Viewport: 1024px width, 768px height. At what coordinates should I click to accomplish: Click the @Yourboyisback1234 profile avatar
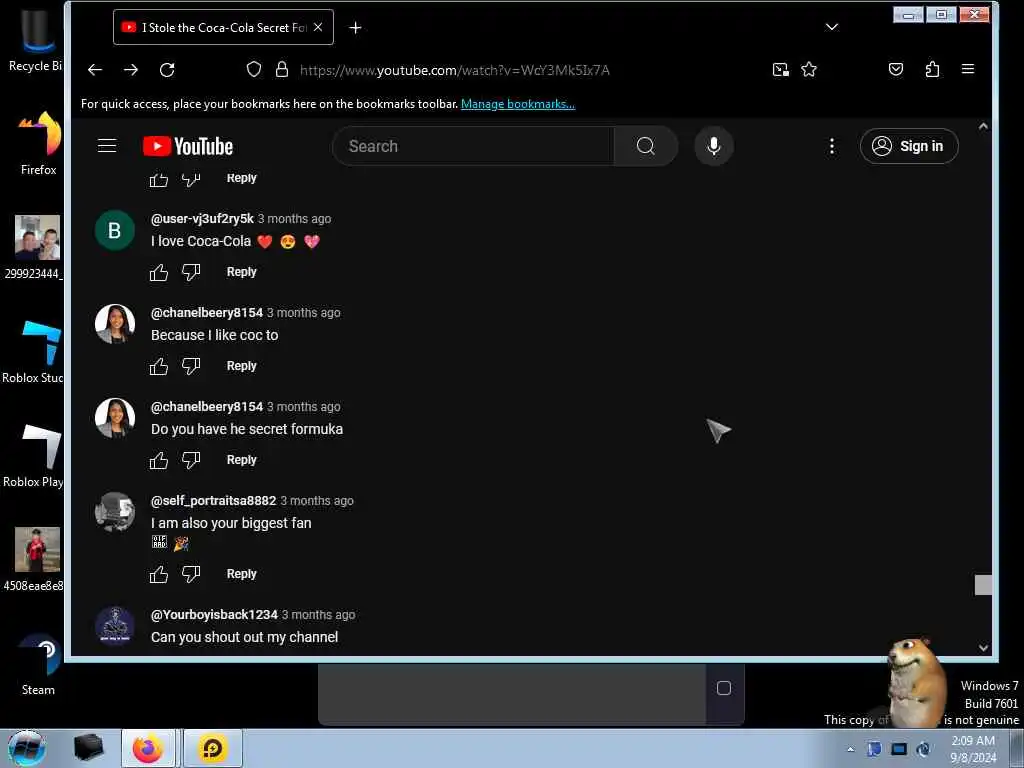[115, 626]
